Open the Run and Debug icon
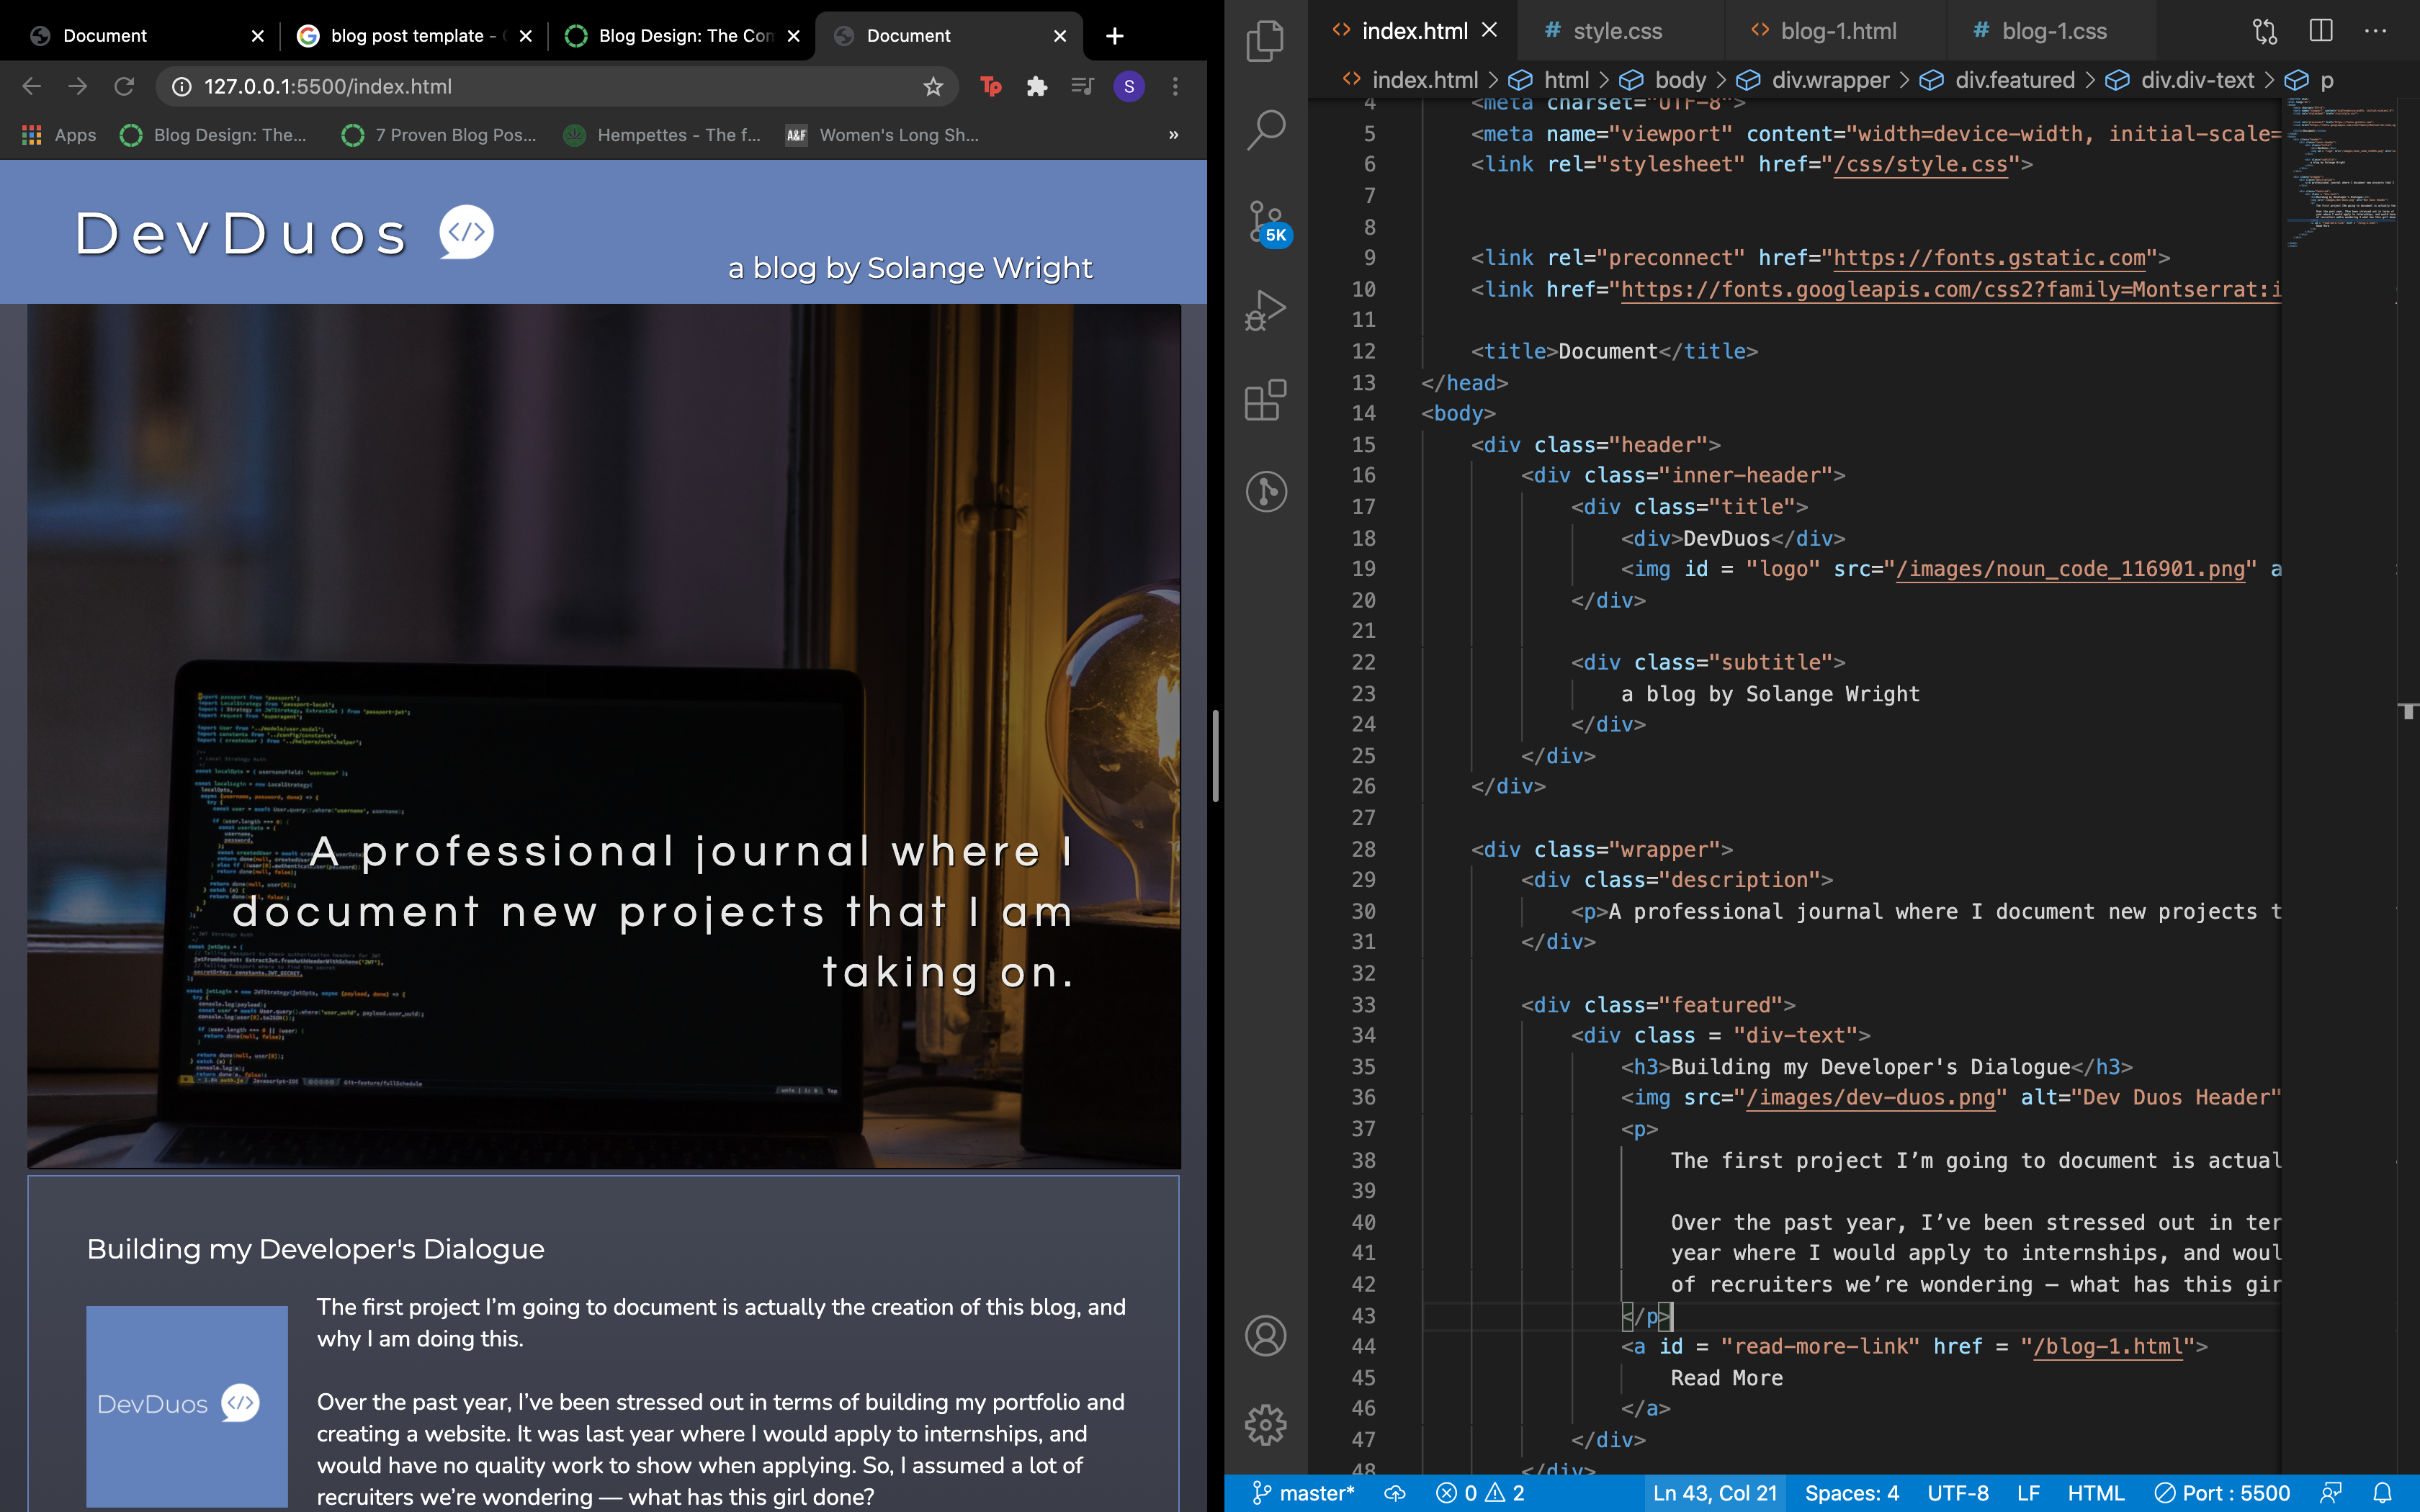2420x1512 pixels. tap(1266, 310)
